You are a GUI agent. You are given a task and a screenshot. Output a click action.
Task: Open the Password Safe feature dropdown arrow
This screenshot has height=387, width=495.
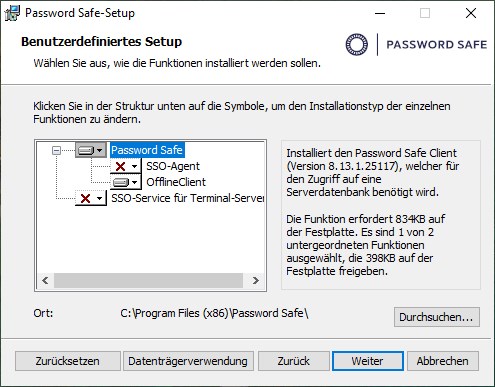pos(99,150)
